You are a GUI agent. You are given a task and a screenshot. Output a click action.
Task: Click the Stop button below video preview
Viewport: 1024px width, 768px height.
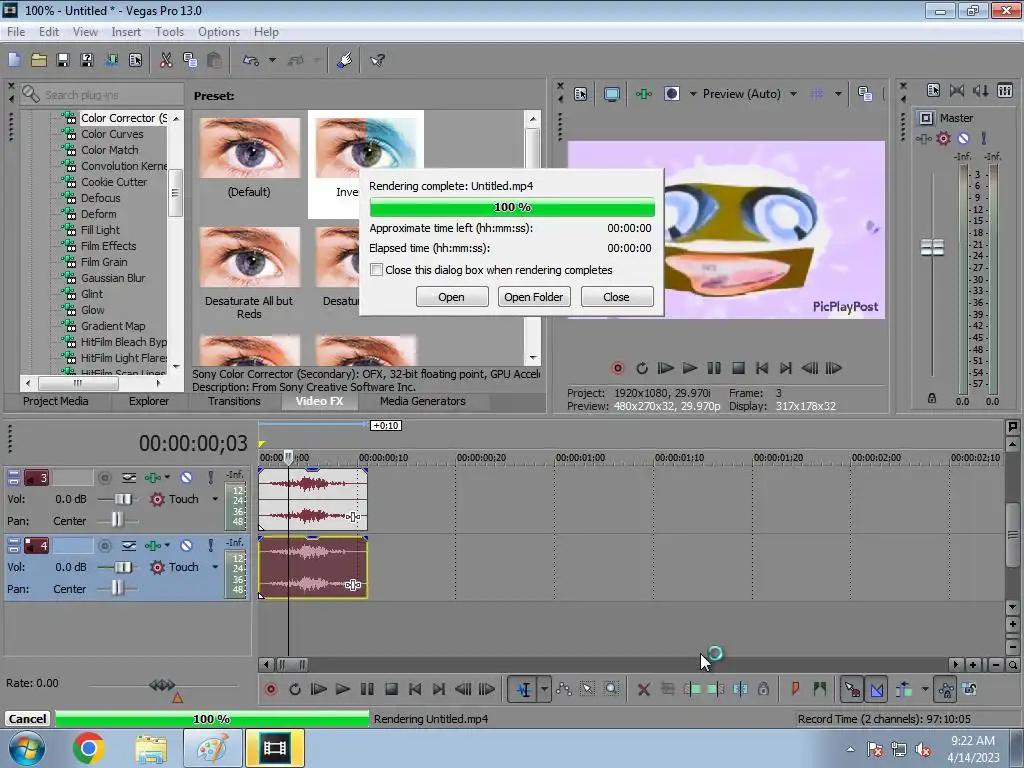[x=738, y=368]
